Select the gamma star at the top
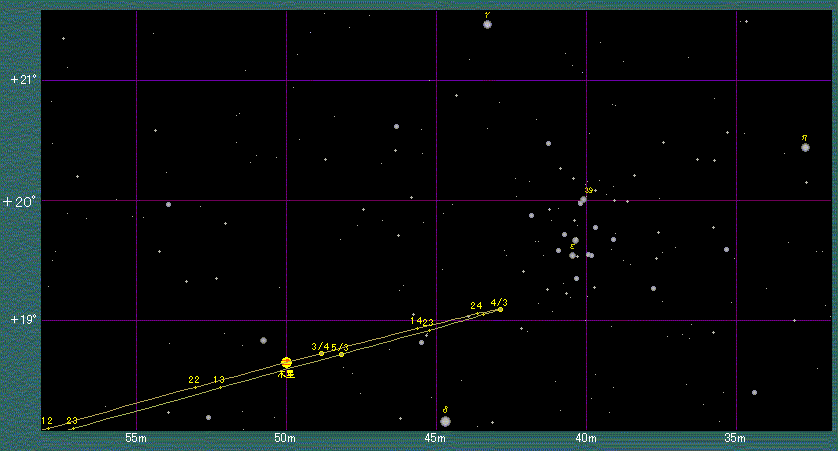The image size is (838, 451). pyautogui.click(x=487, y=24)
